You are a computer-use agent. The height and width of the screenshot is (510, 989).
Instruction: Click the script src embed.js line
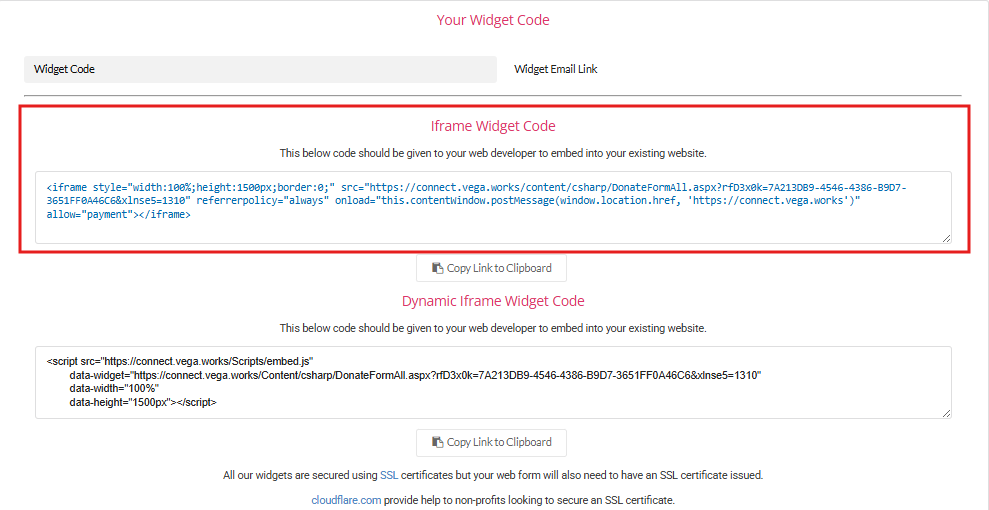coord(180,361)
